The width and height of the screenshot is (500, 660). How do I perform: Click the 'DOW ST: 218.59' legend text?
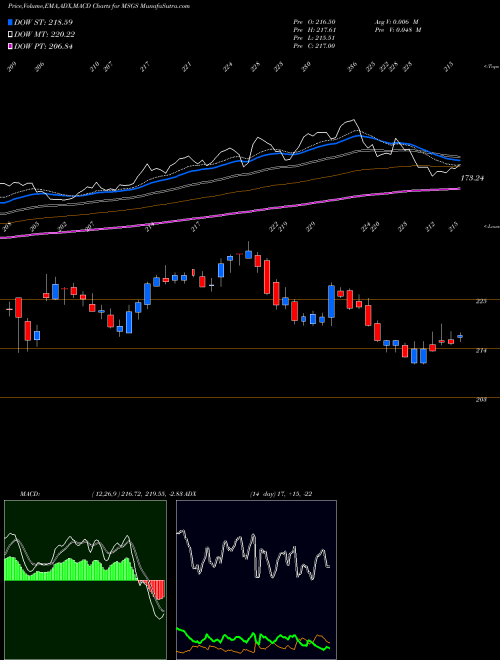click(43, 22)
